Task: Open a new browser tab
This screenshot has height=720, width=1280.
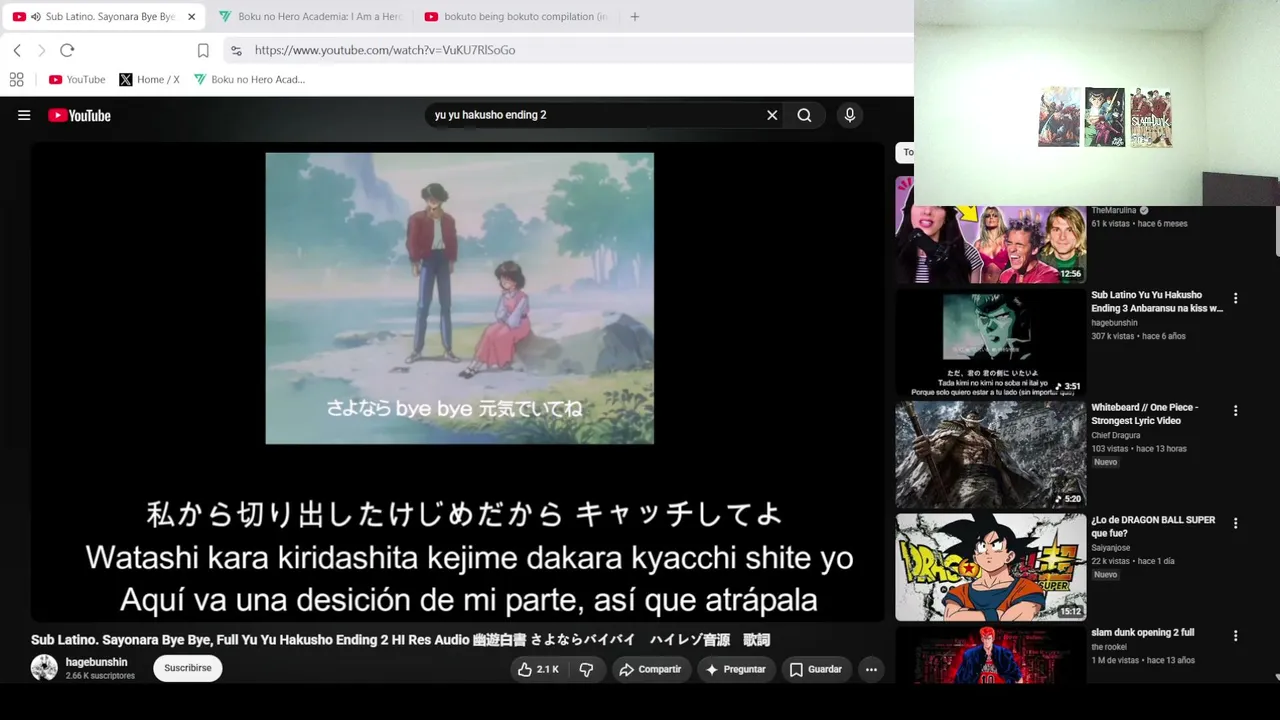Action: (634, 17)
